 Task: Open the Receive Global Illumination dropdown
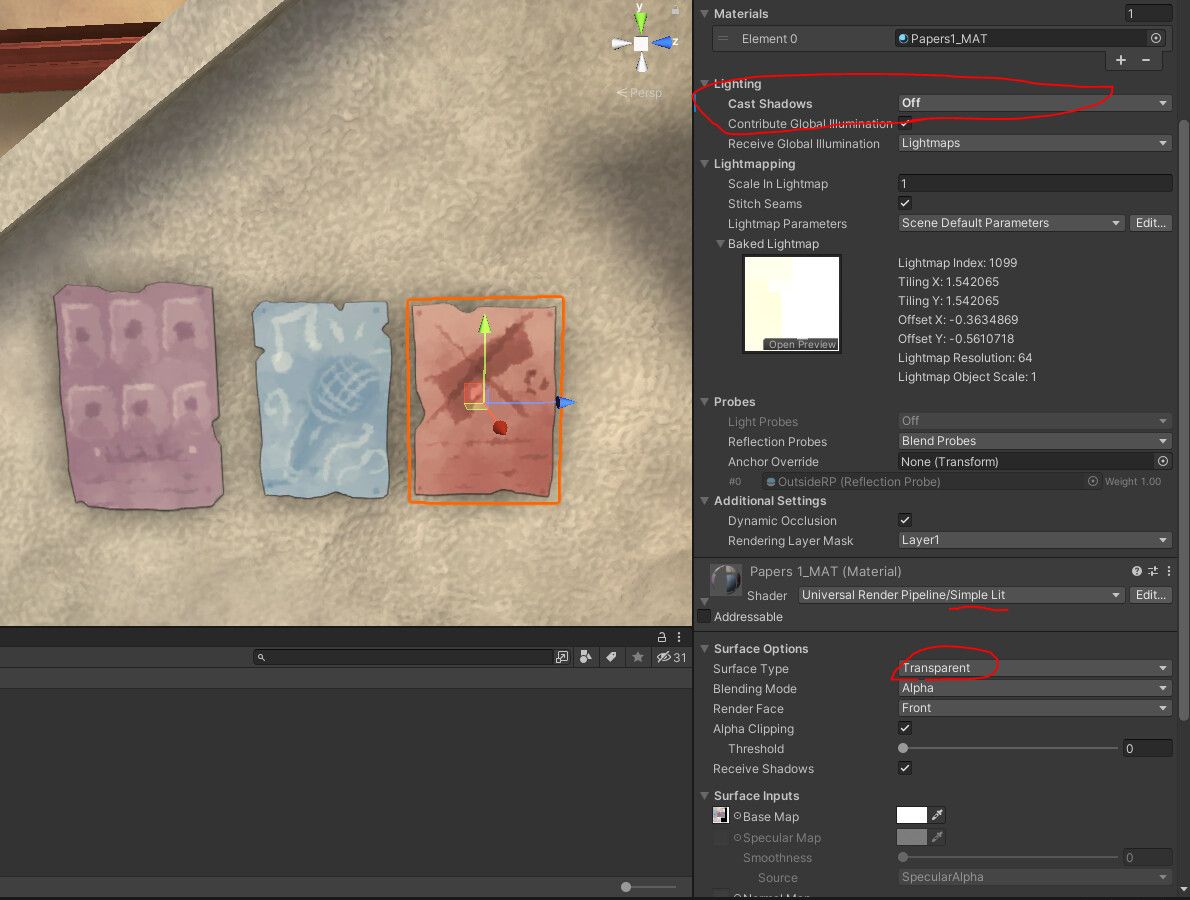[1034, 142]
